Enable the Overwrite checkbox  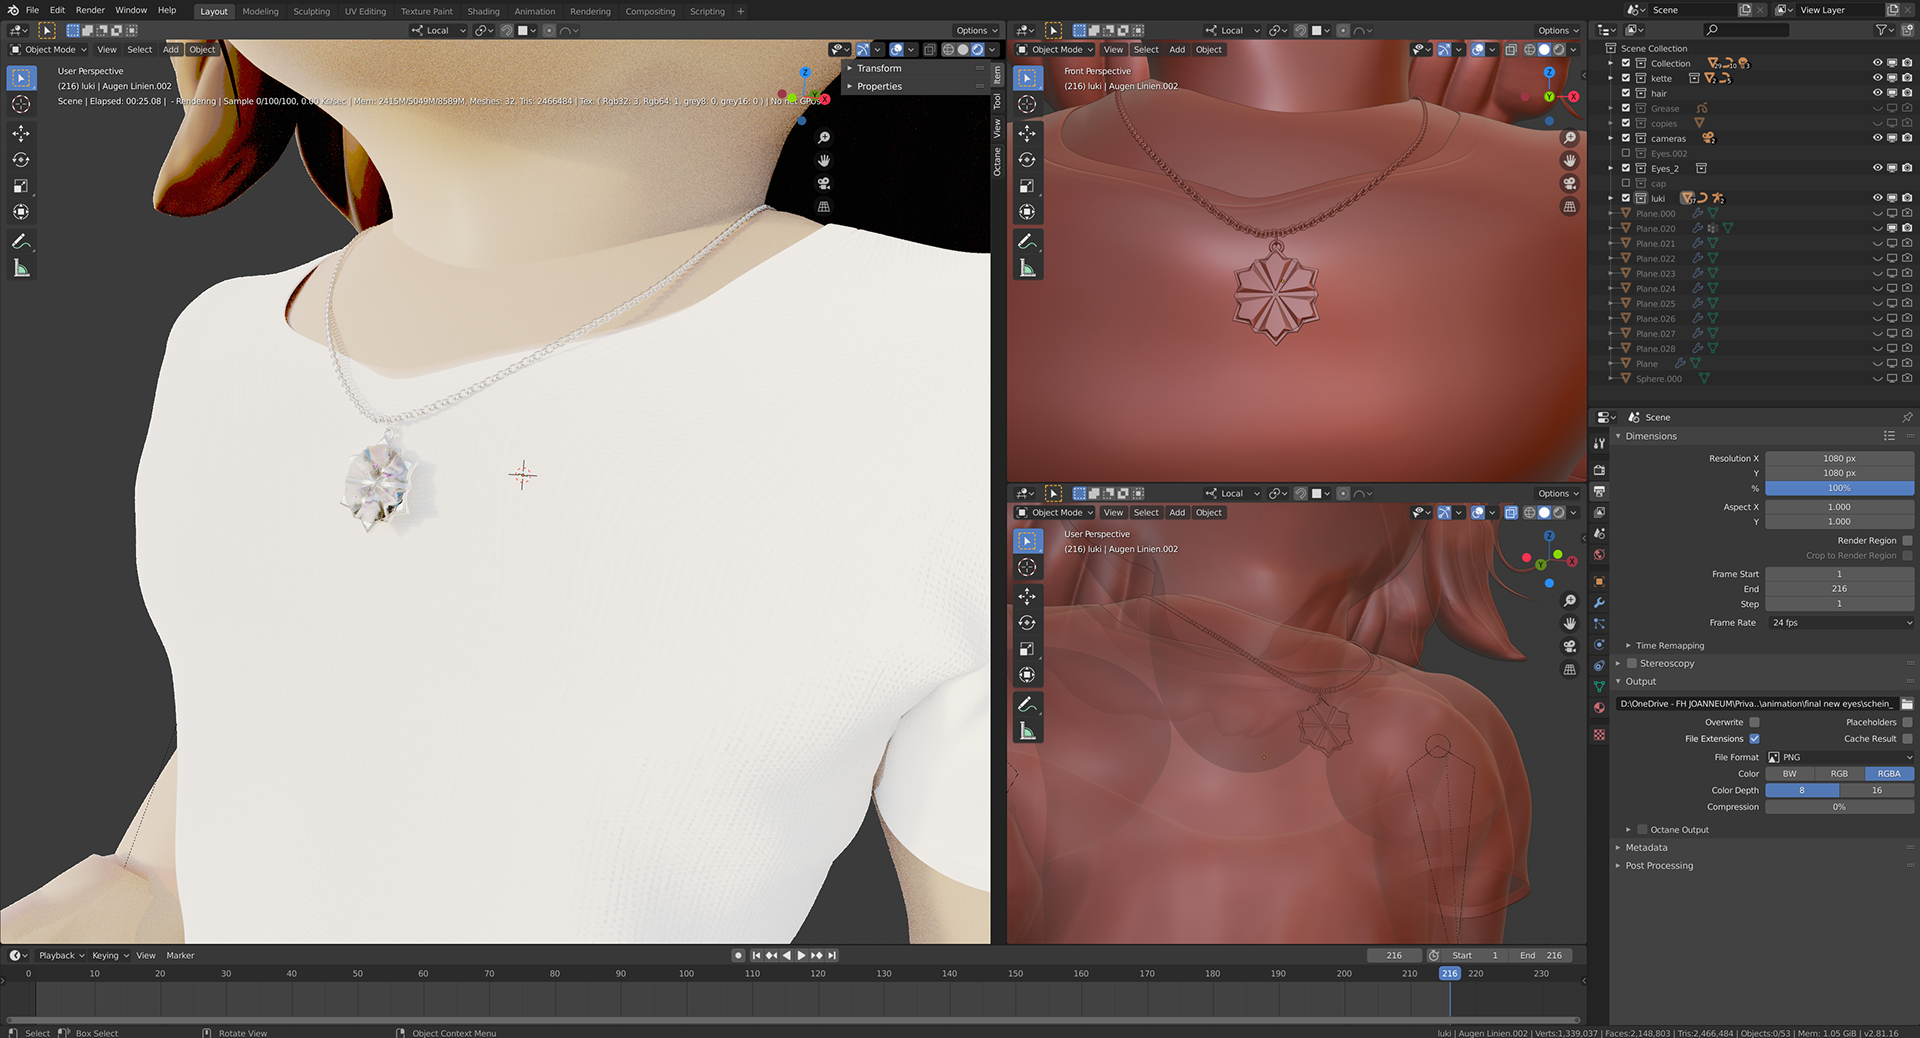click(x=1754, y=723)
